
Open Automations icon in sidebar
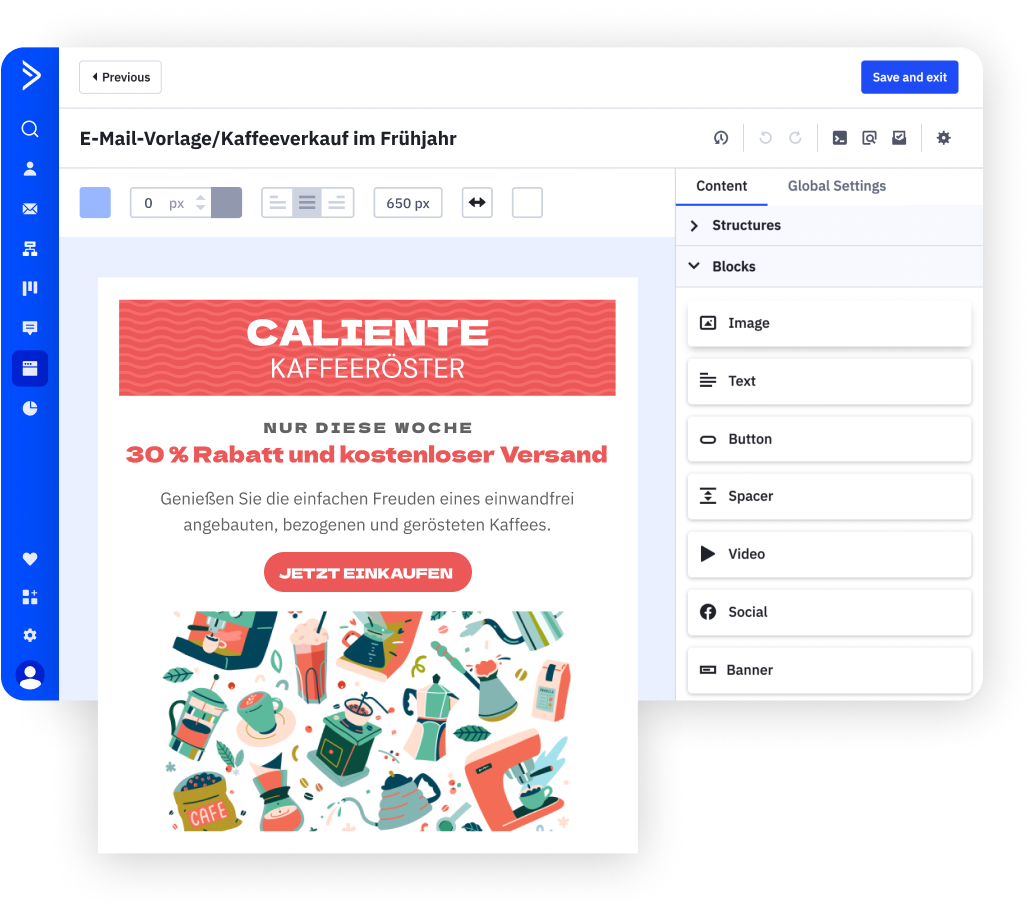pyautogui.click(x=30, y=249)
